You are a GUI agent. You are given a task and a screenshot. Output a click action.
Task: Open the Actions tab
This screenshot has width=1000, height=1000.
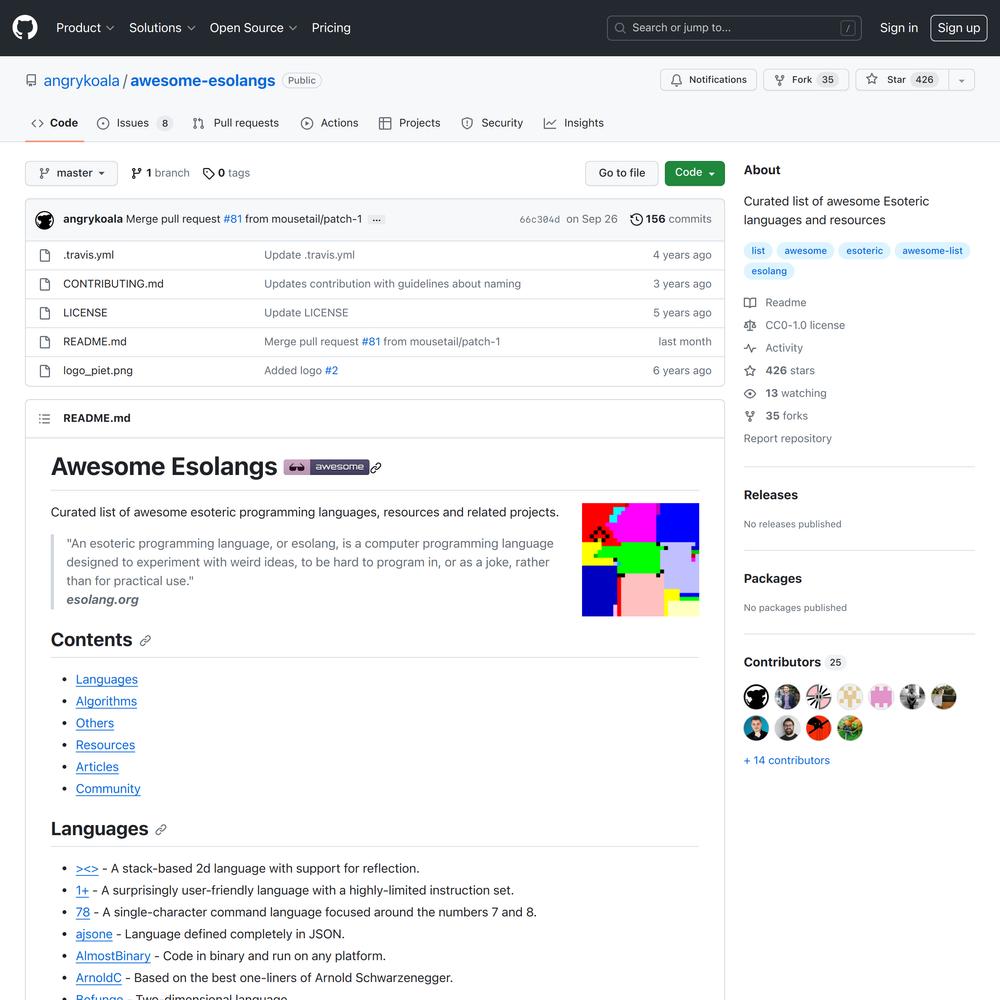[330, 123]
